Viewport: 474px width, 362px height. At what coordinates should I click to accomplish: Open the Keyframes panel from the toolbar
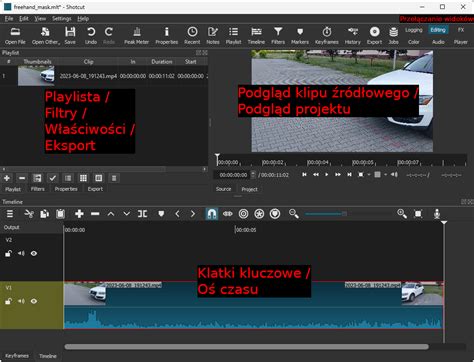327,36
